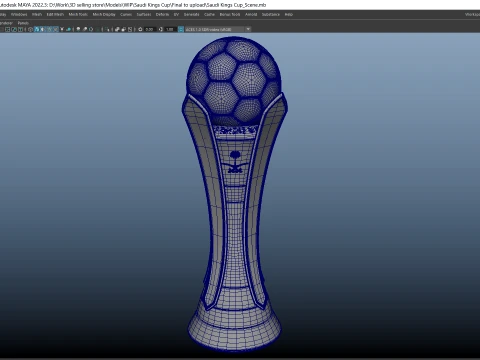Open the Mesh Display menu

click(104, 14)
